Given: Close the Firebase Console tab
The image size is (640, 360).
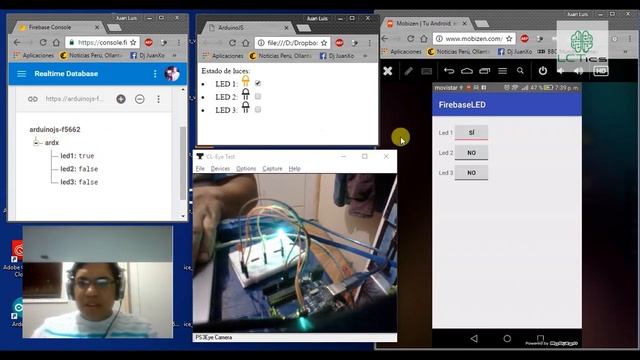Looking at the screenshot, I should pyautogui.click(x=97, y=27).
